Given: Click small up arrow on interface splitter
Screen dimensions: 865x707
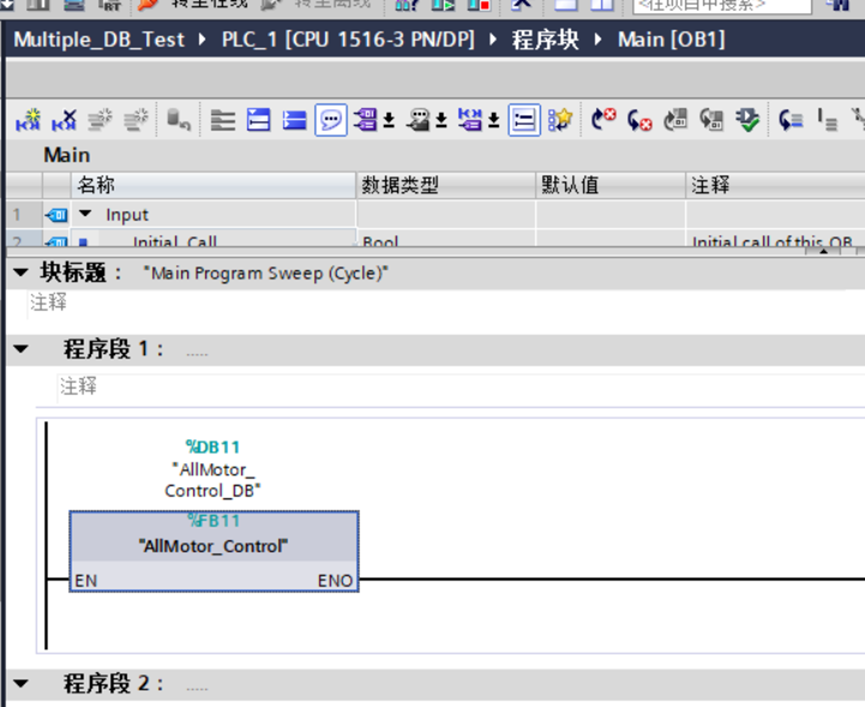Looking at the screenshot, I should tap(823, 251).
